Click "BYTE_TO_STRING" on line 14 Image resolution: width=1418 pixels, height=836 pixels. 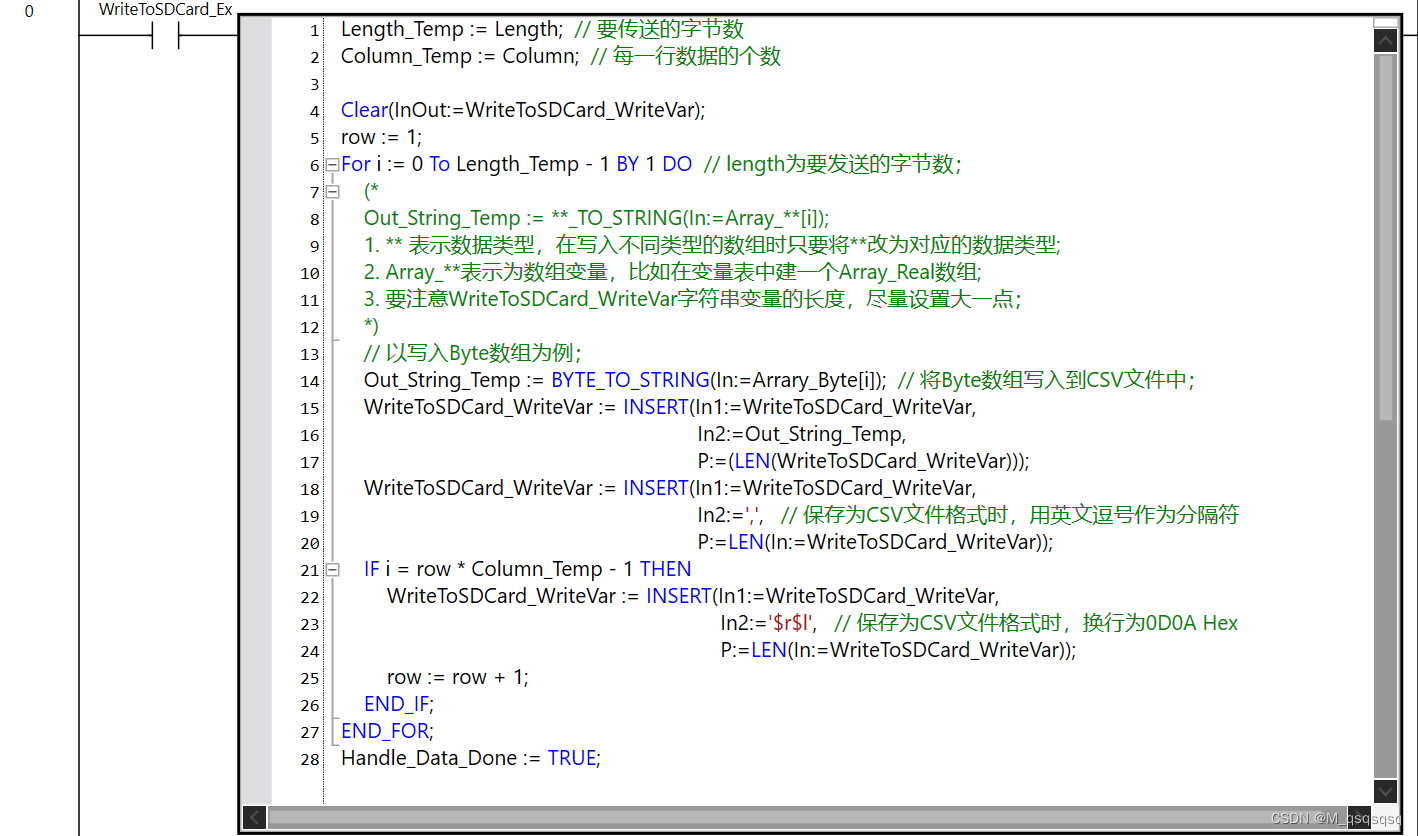coord(630,381)
